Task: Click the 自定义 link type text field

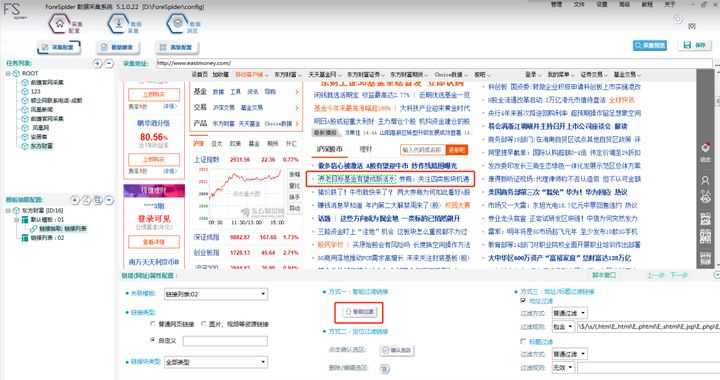Action: (225, 341)
